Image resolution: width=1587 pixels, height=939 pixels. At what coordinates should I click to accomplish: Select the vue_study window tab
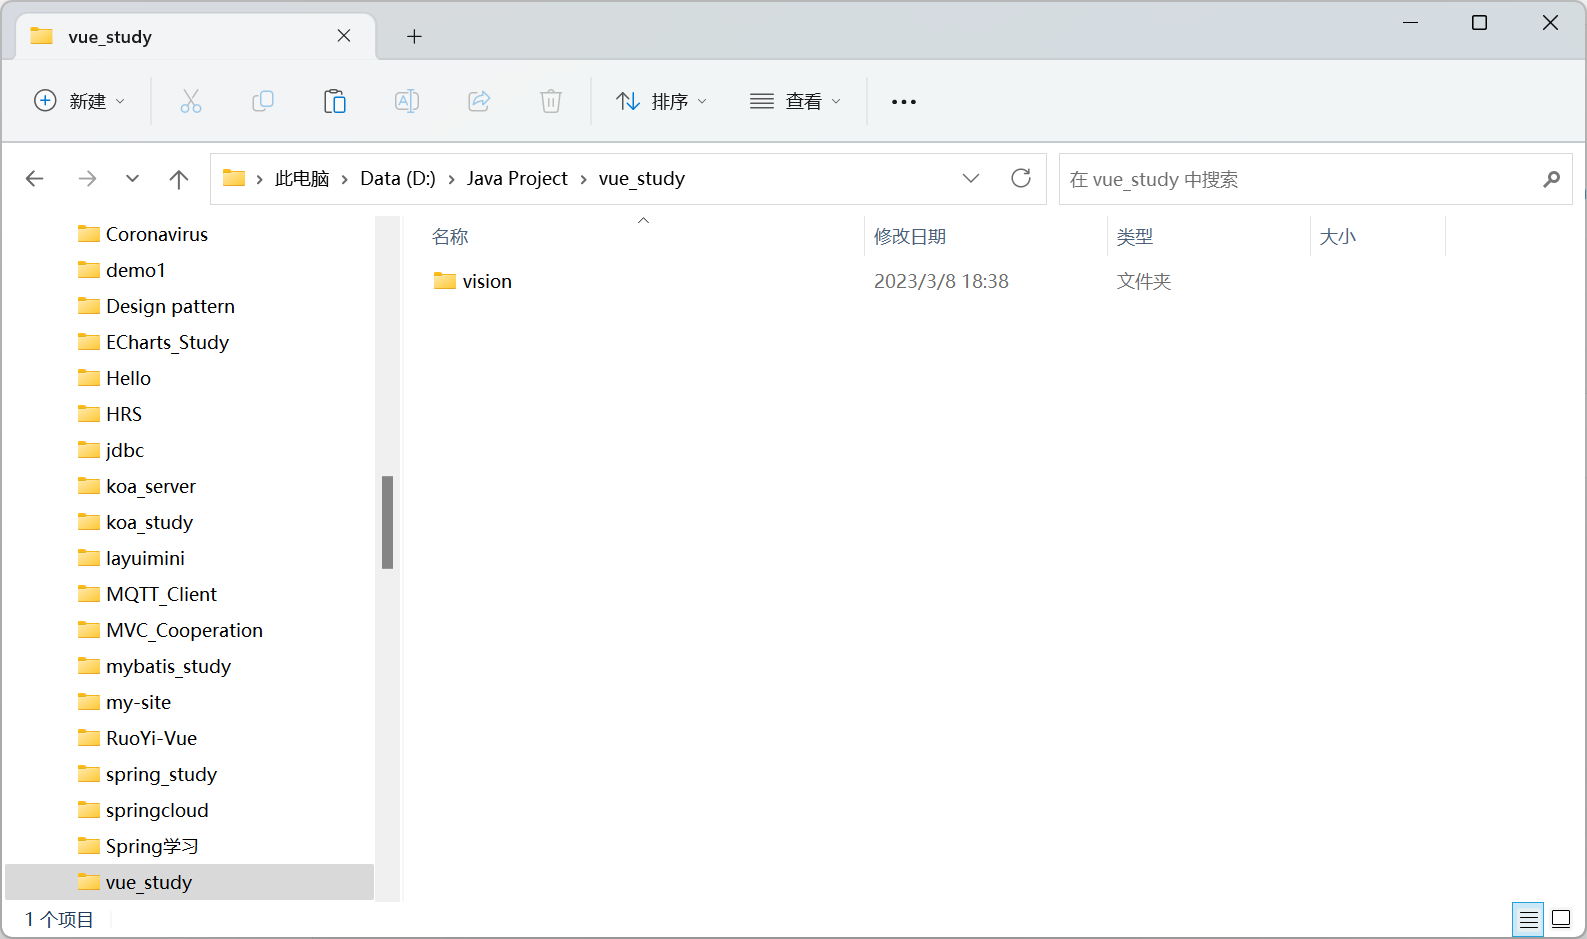(x=196, y=37)
